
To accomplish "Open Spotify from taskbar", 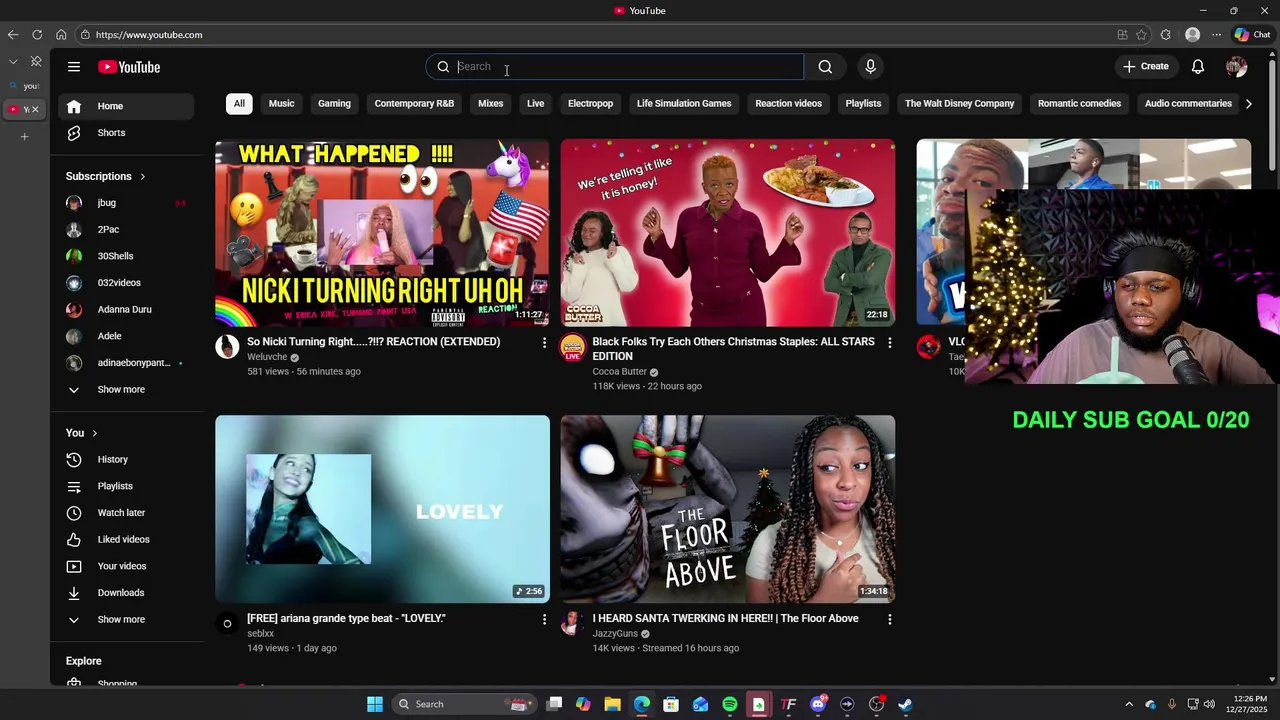I will coord(730,704).
